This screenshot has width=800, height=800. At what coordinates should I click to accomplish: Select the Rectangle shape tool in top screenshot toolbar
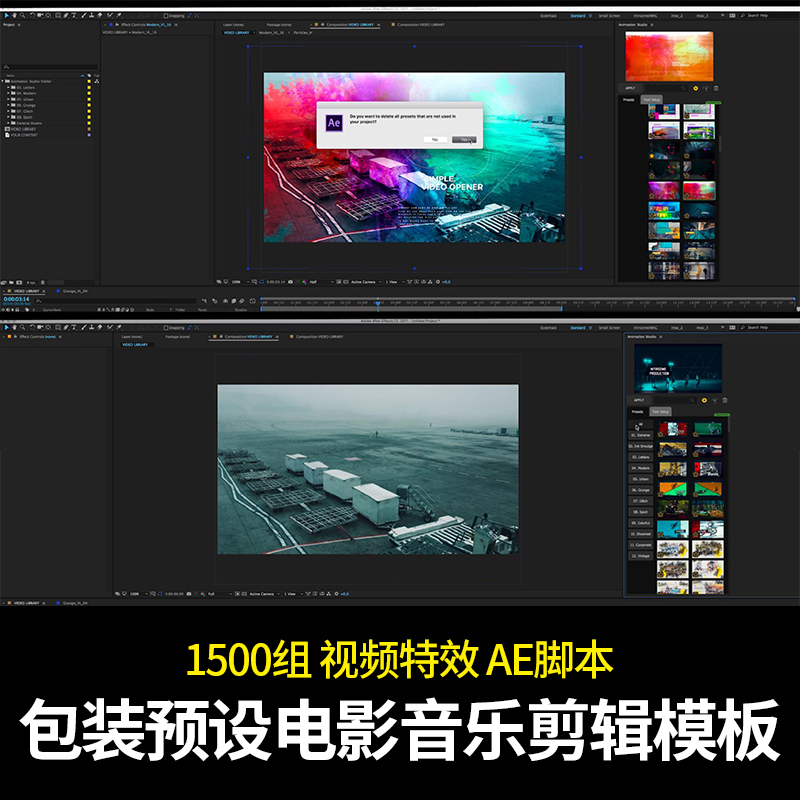click(x=58, y=16)
